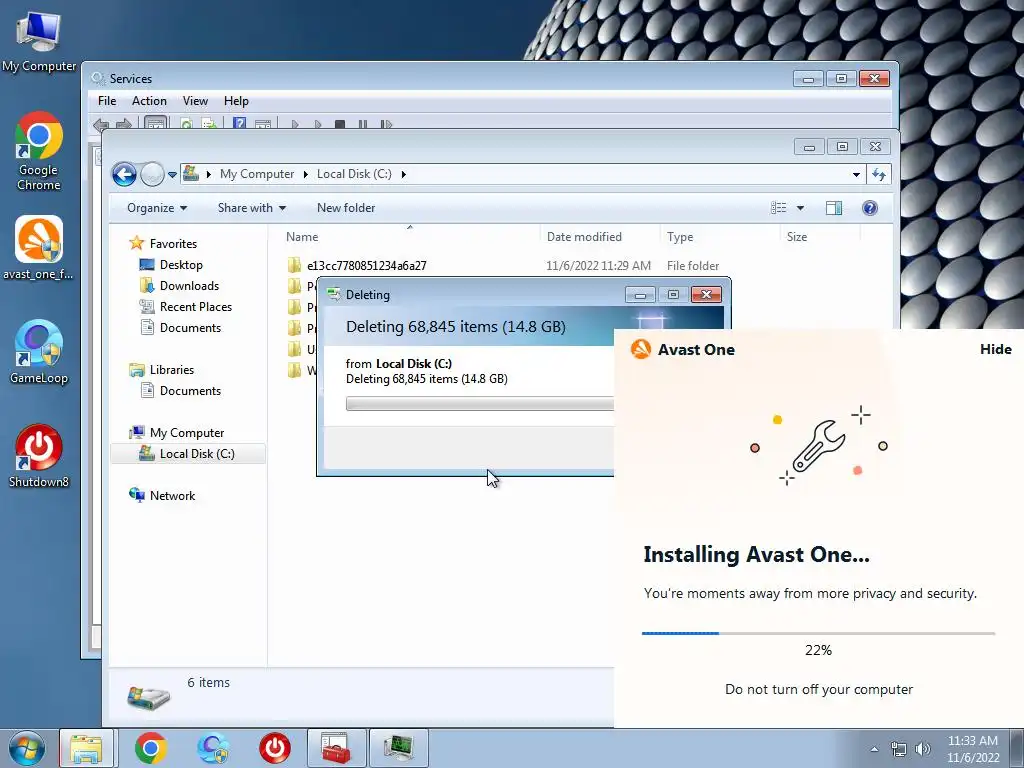Select the avast_one_f... installer desktop icon
1024x768 pixels.
39,248
